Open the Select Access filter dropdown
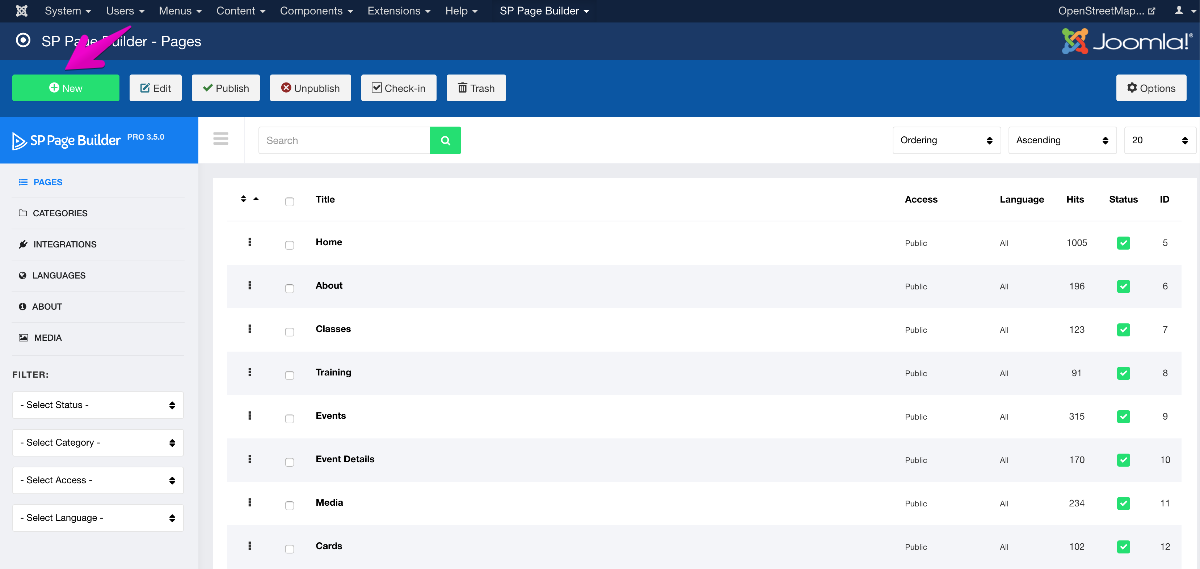Image resolution: width=1200 pixels, height=569 pixels. coord(98,480)
